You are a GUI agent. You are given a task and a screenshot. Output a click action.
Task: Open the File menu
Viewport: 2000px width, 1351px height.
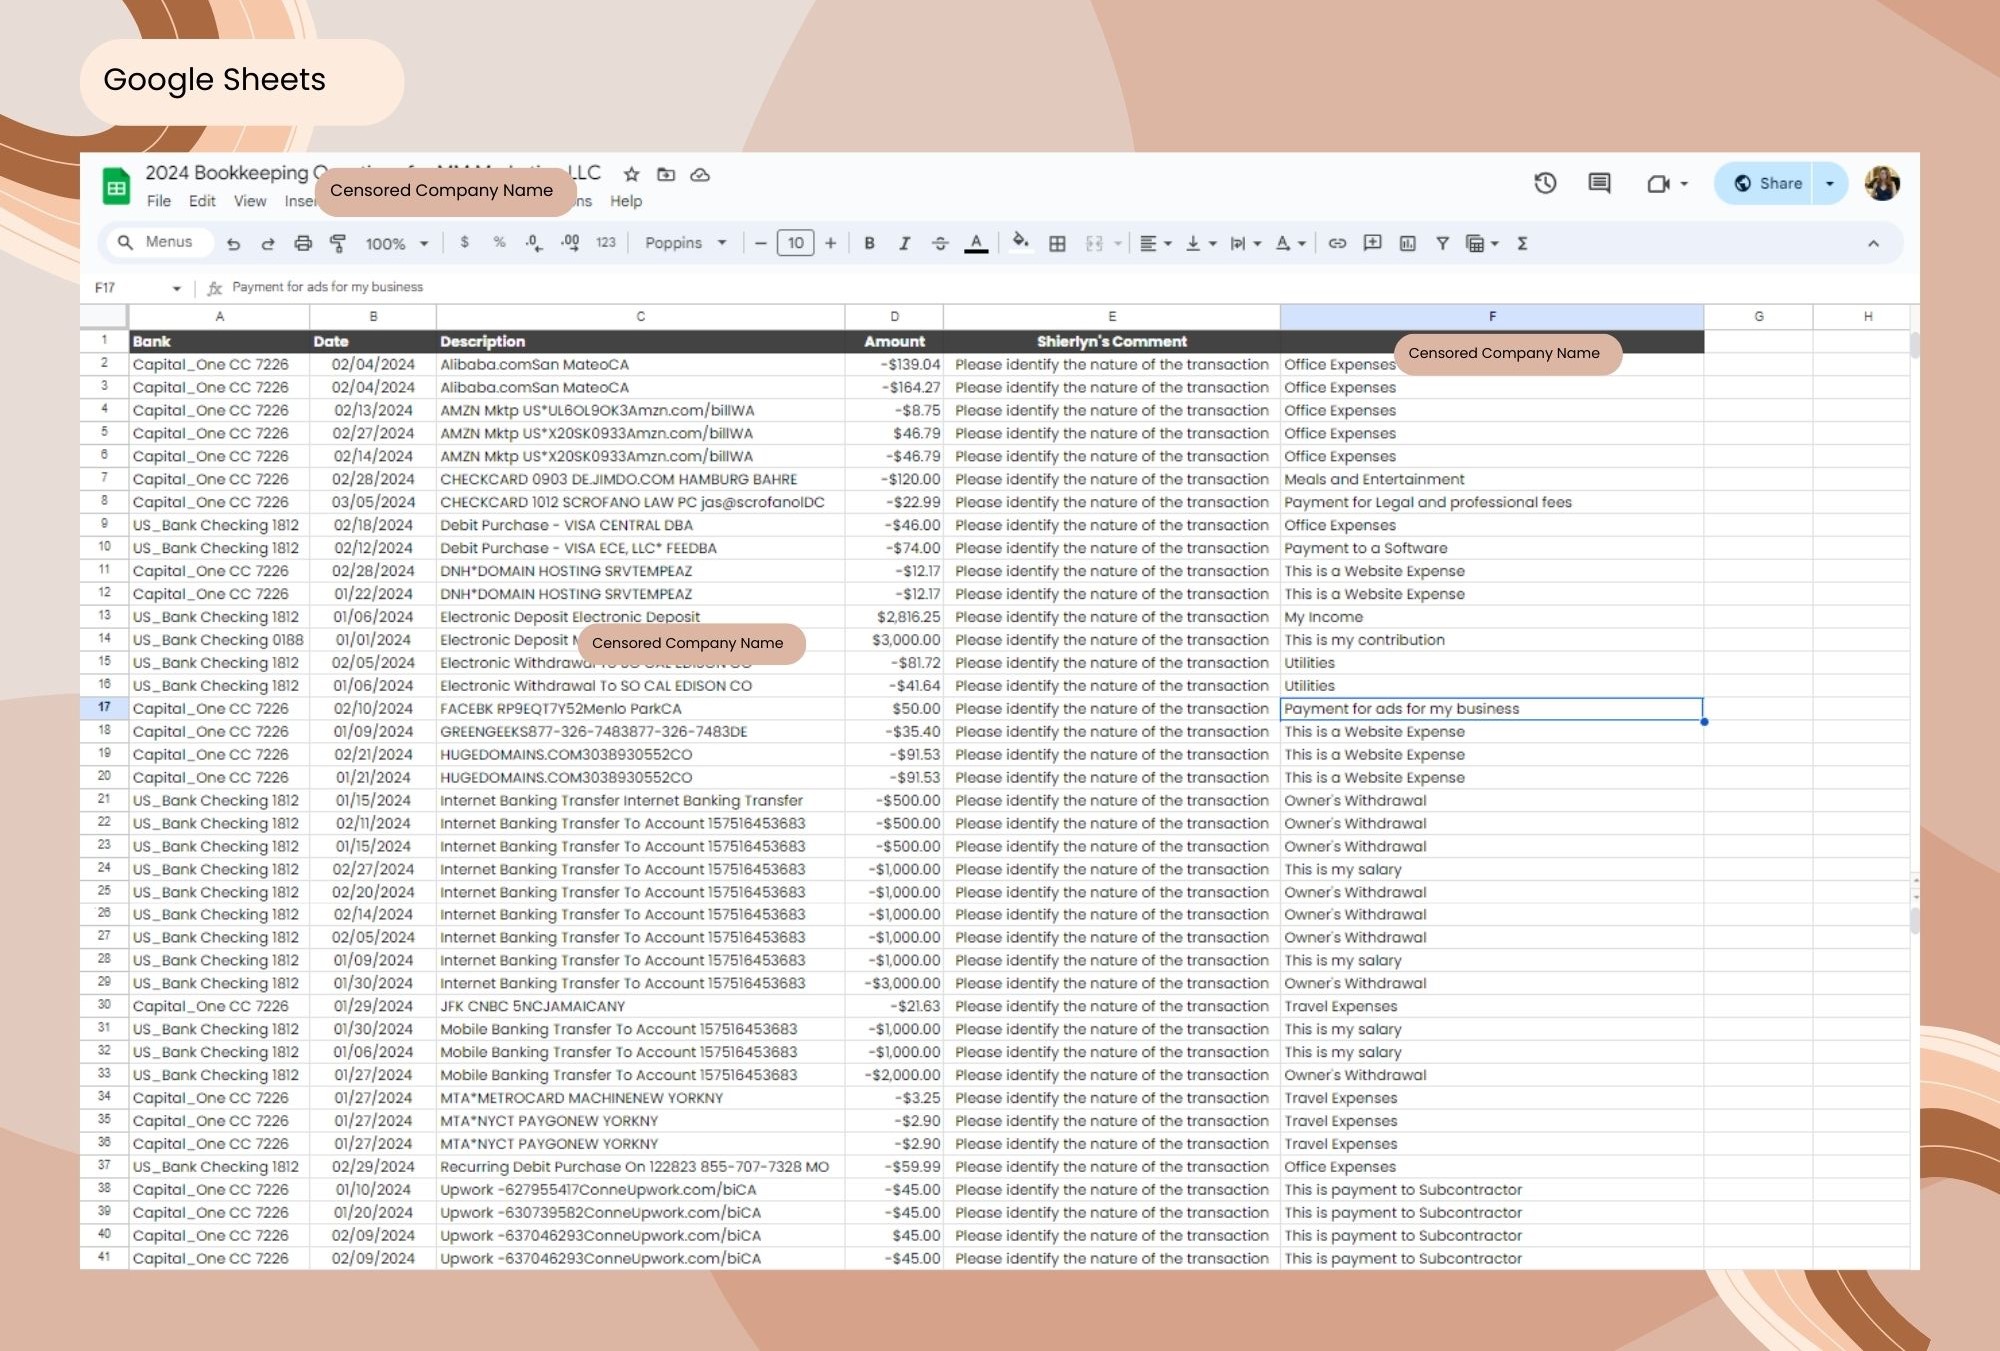[159, 201]
